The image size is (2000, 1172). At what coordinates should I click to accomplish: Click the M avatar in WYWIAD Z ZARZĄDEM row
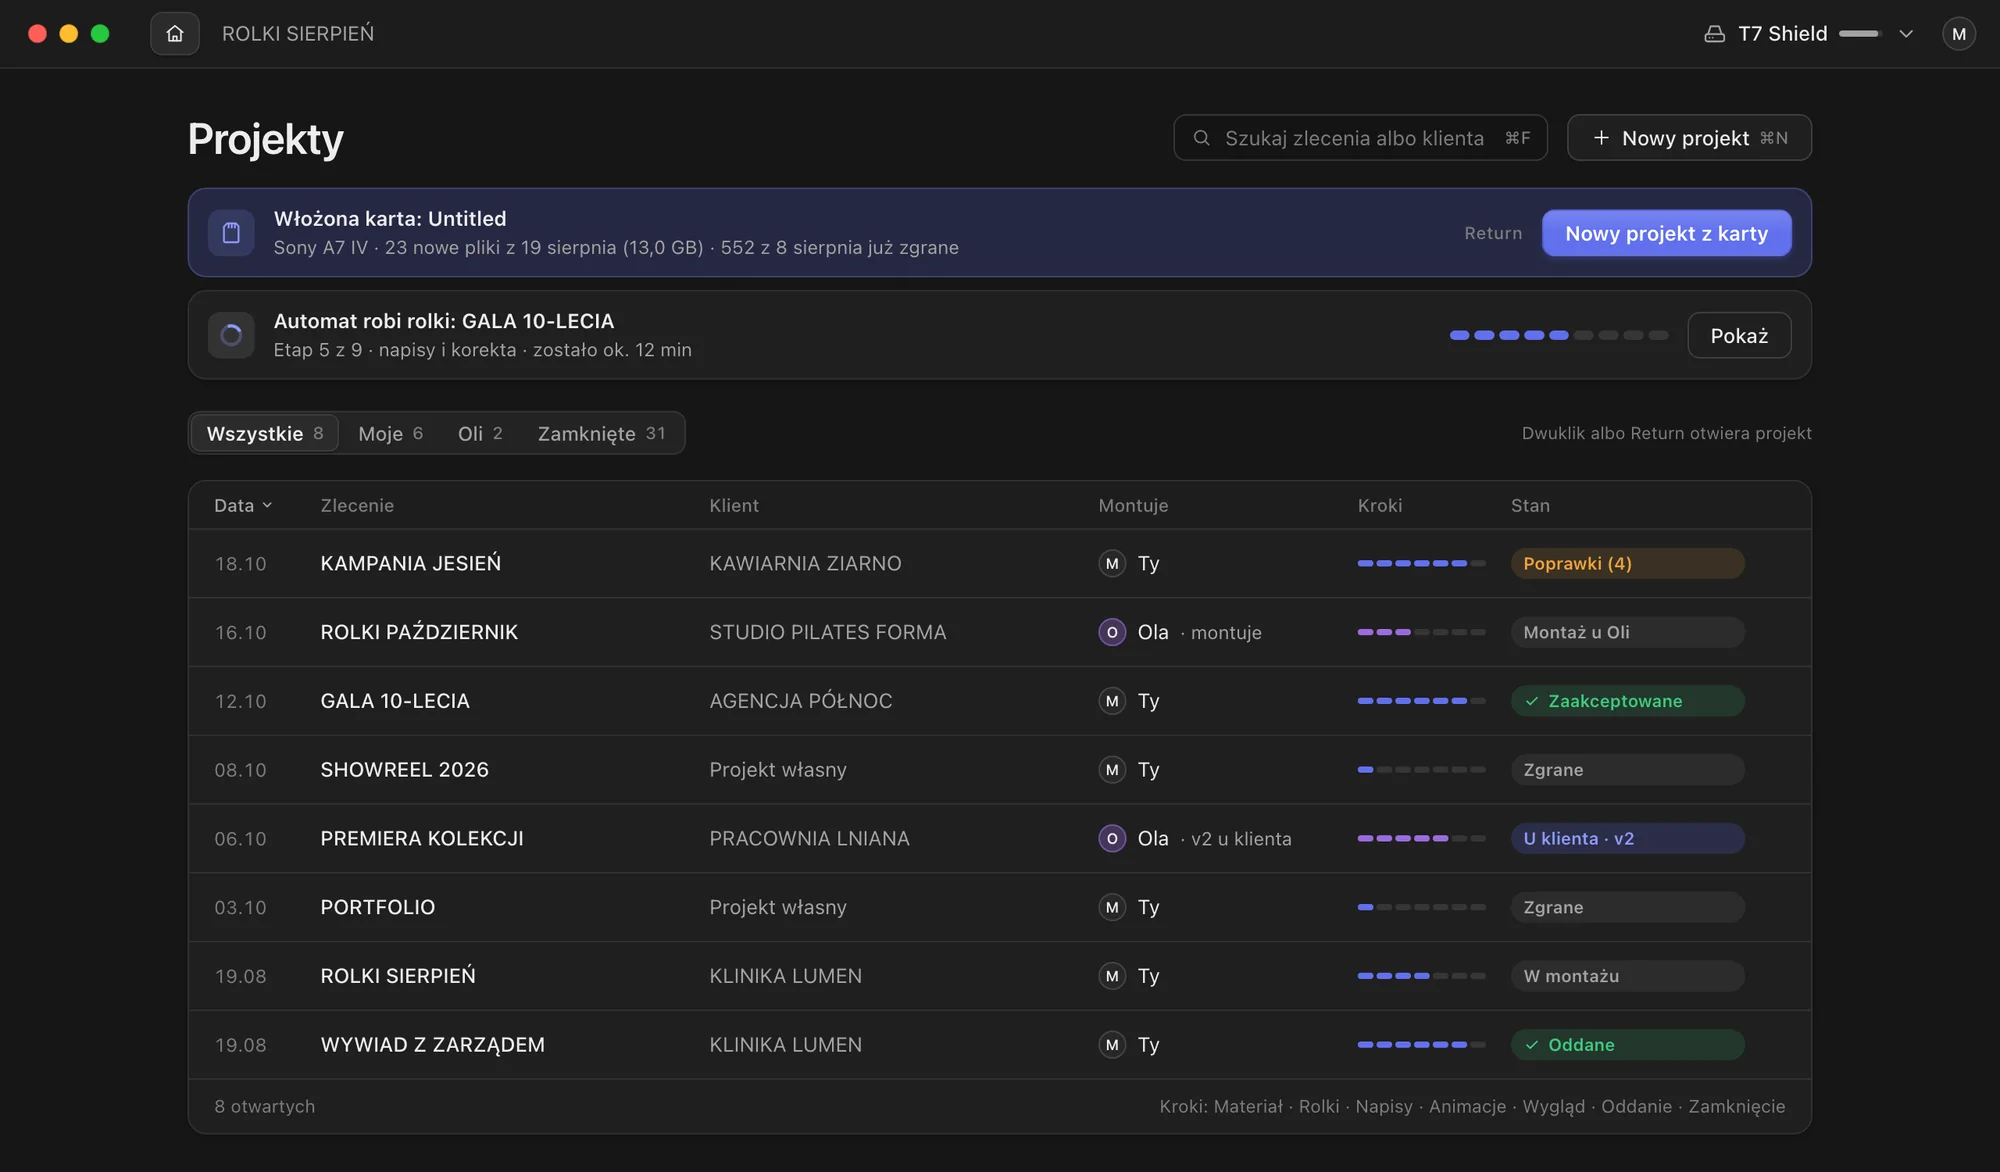[x=1112, y=1045]
